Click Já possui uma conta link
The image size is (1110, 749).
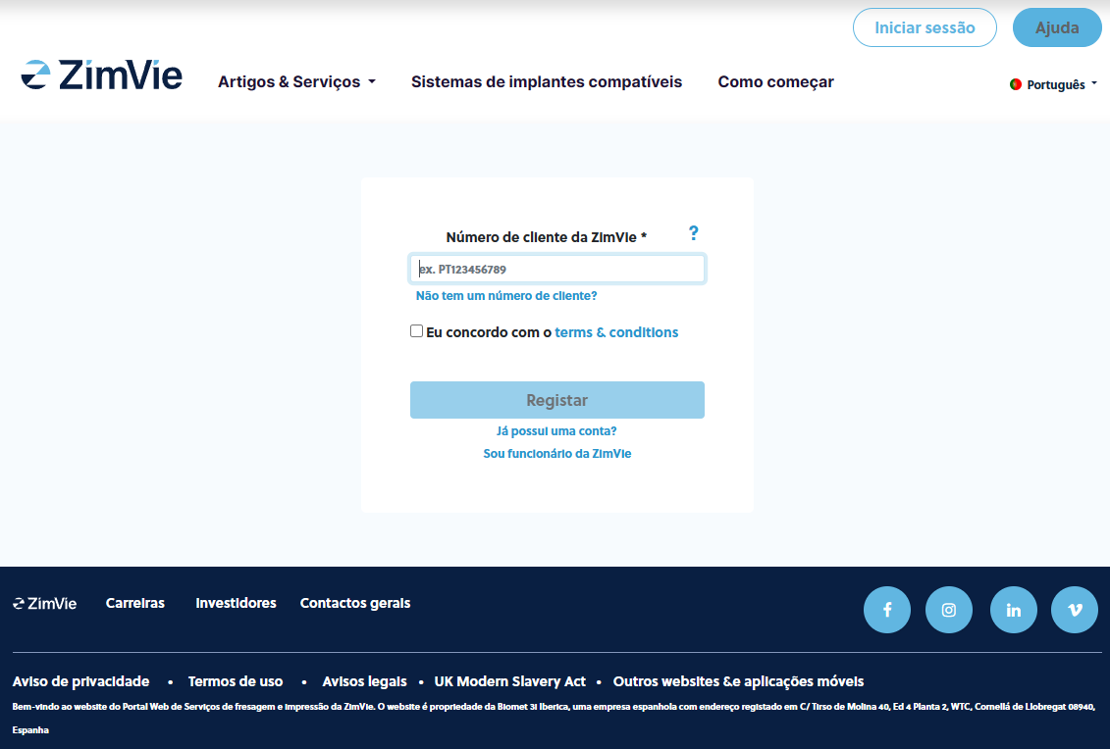click(556, 431)
